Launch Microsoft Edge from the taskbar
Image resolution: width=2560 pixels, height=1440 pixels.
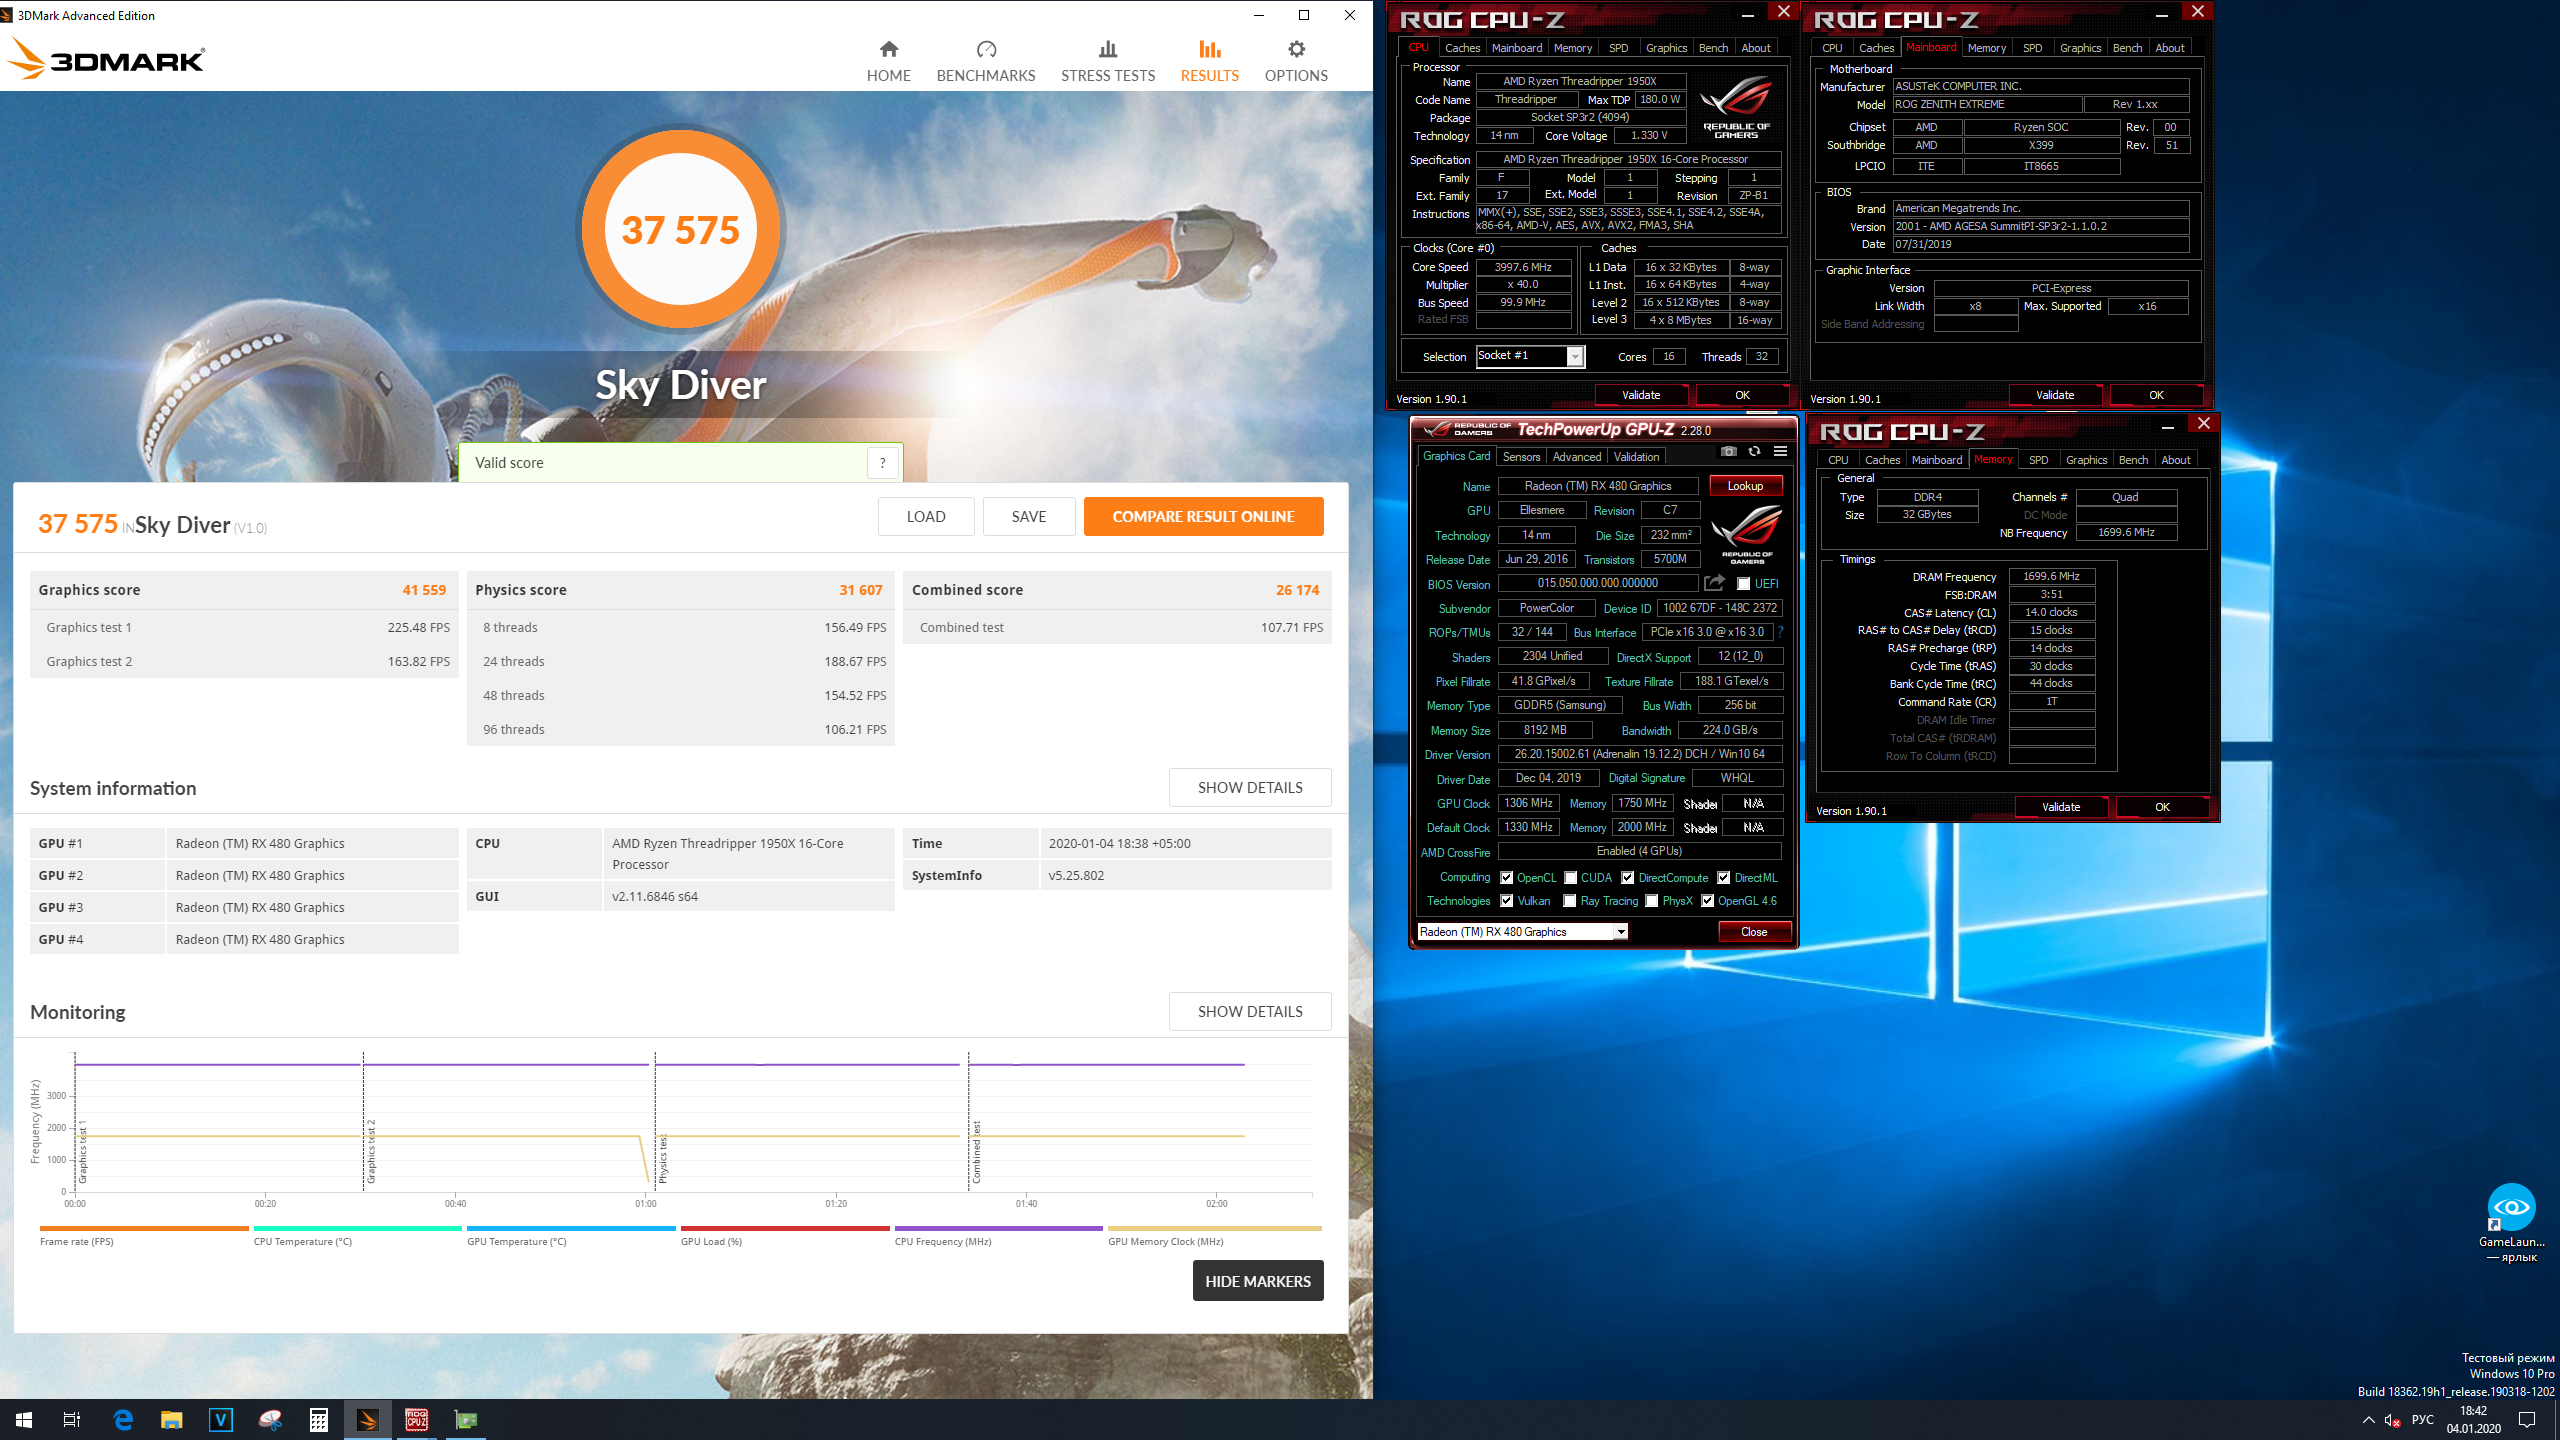(x=123, y=1420)
